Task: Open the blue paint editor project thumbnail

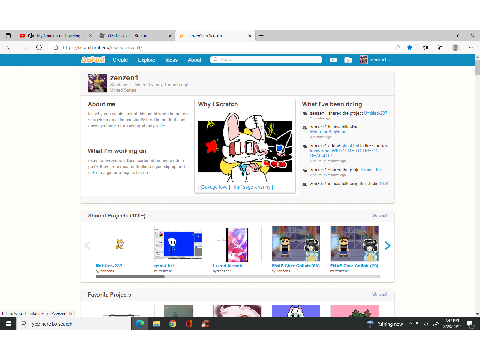Action: pyautogui.click(x=178, y=244)
